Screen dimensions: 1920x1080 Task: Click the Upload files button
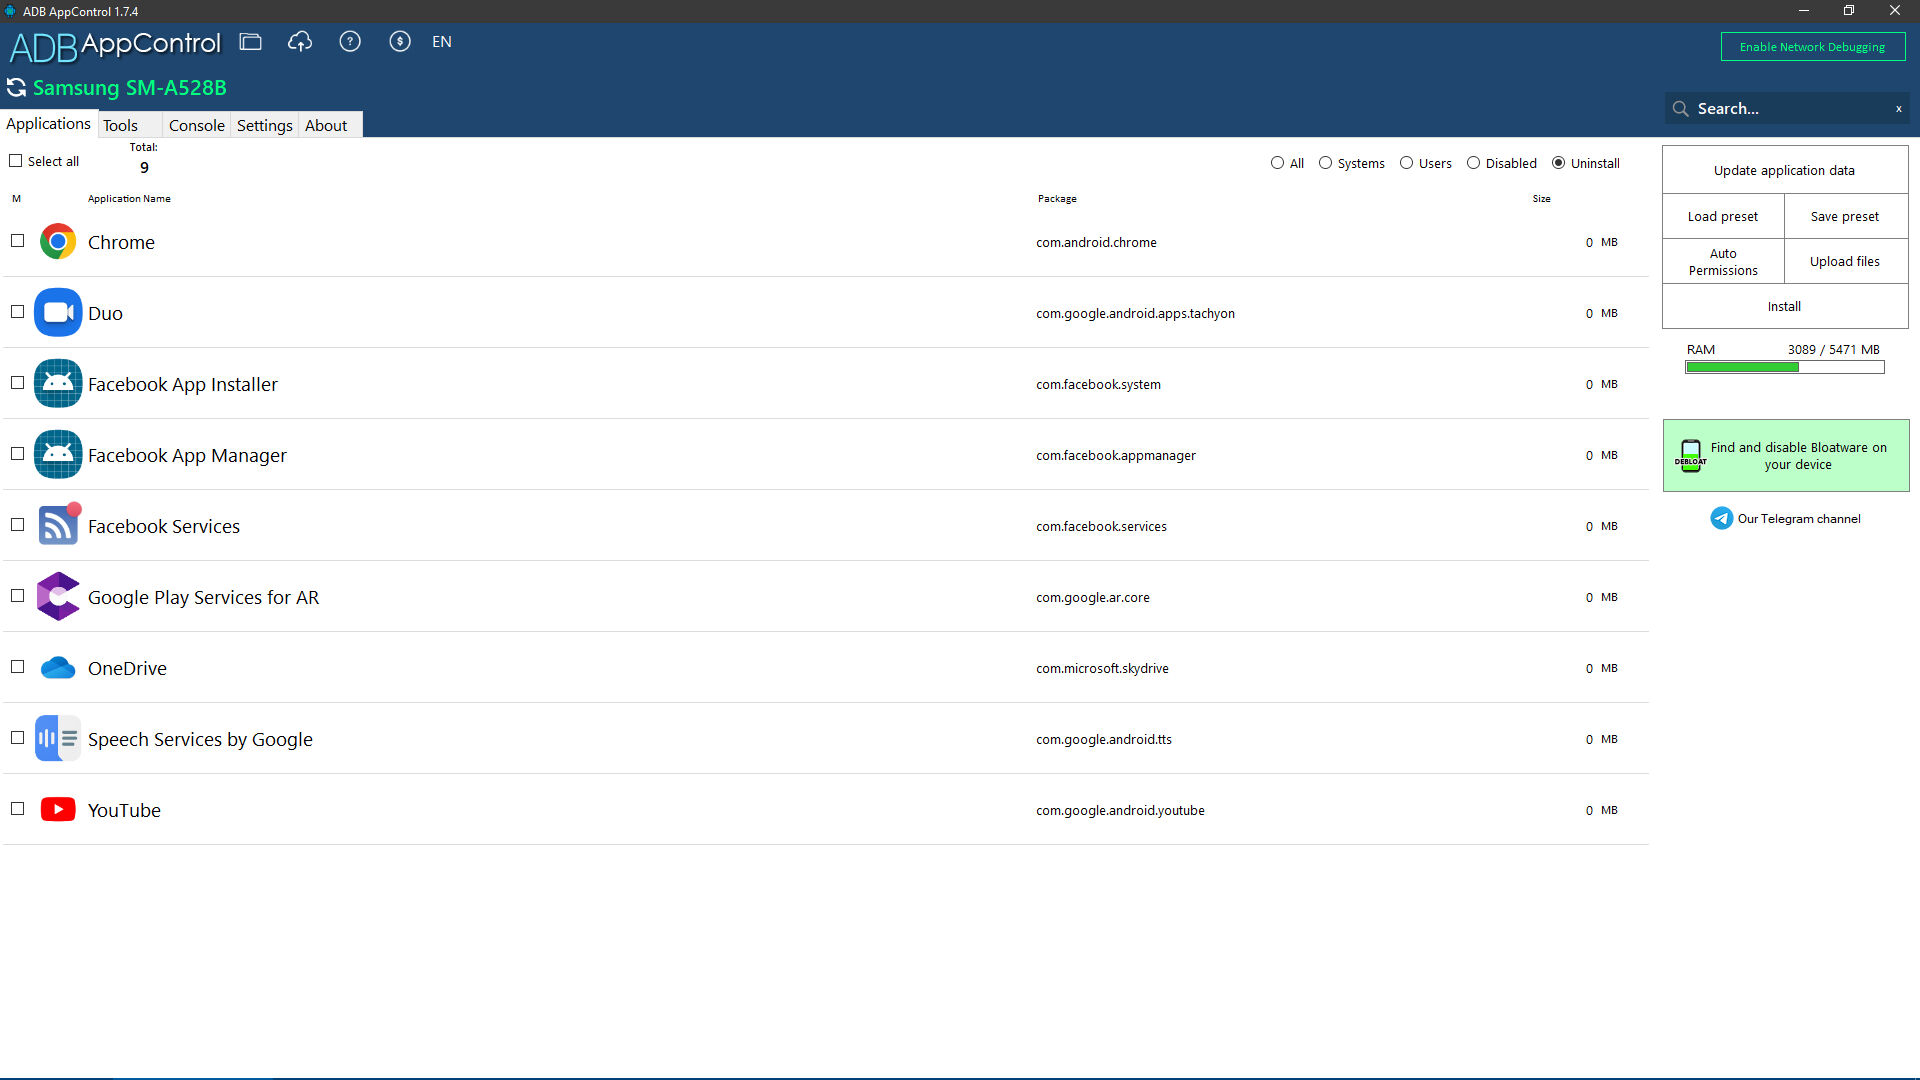[1845, 262]
